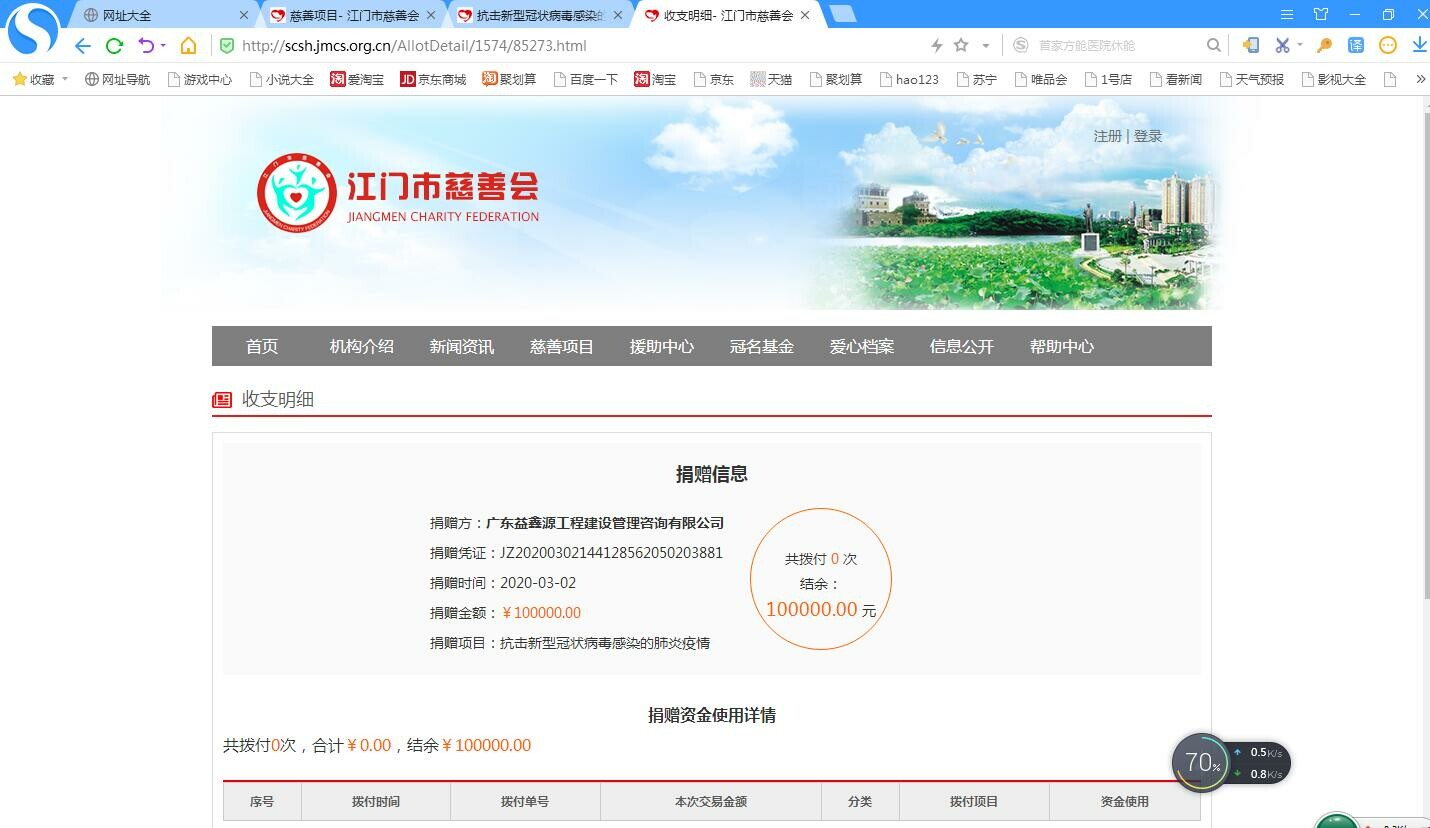
Task: Click the translate icon in toolbar
Action: click(x=1355, y=45)
